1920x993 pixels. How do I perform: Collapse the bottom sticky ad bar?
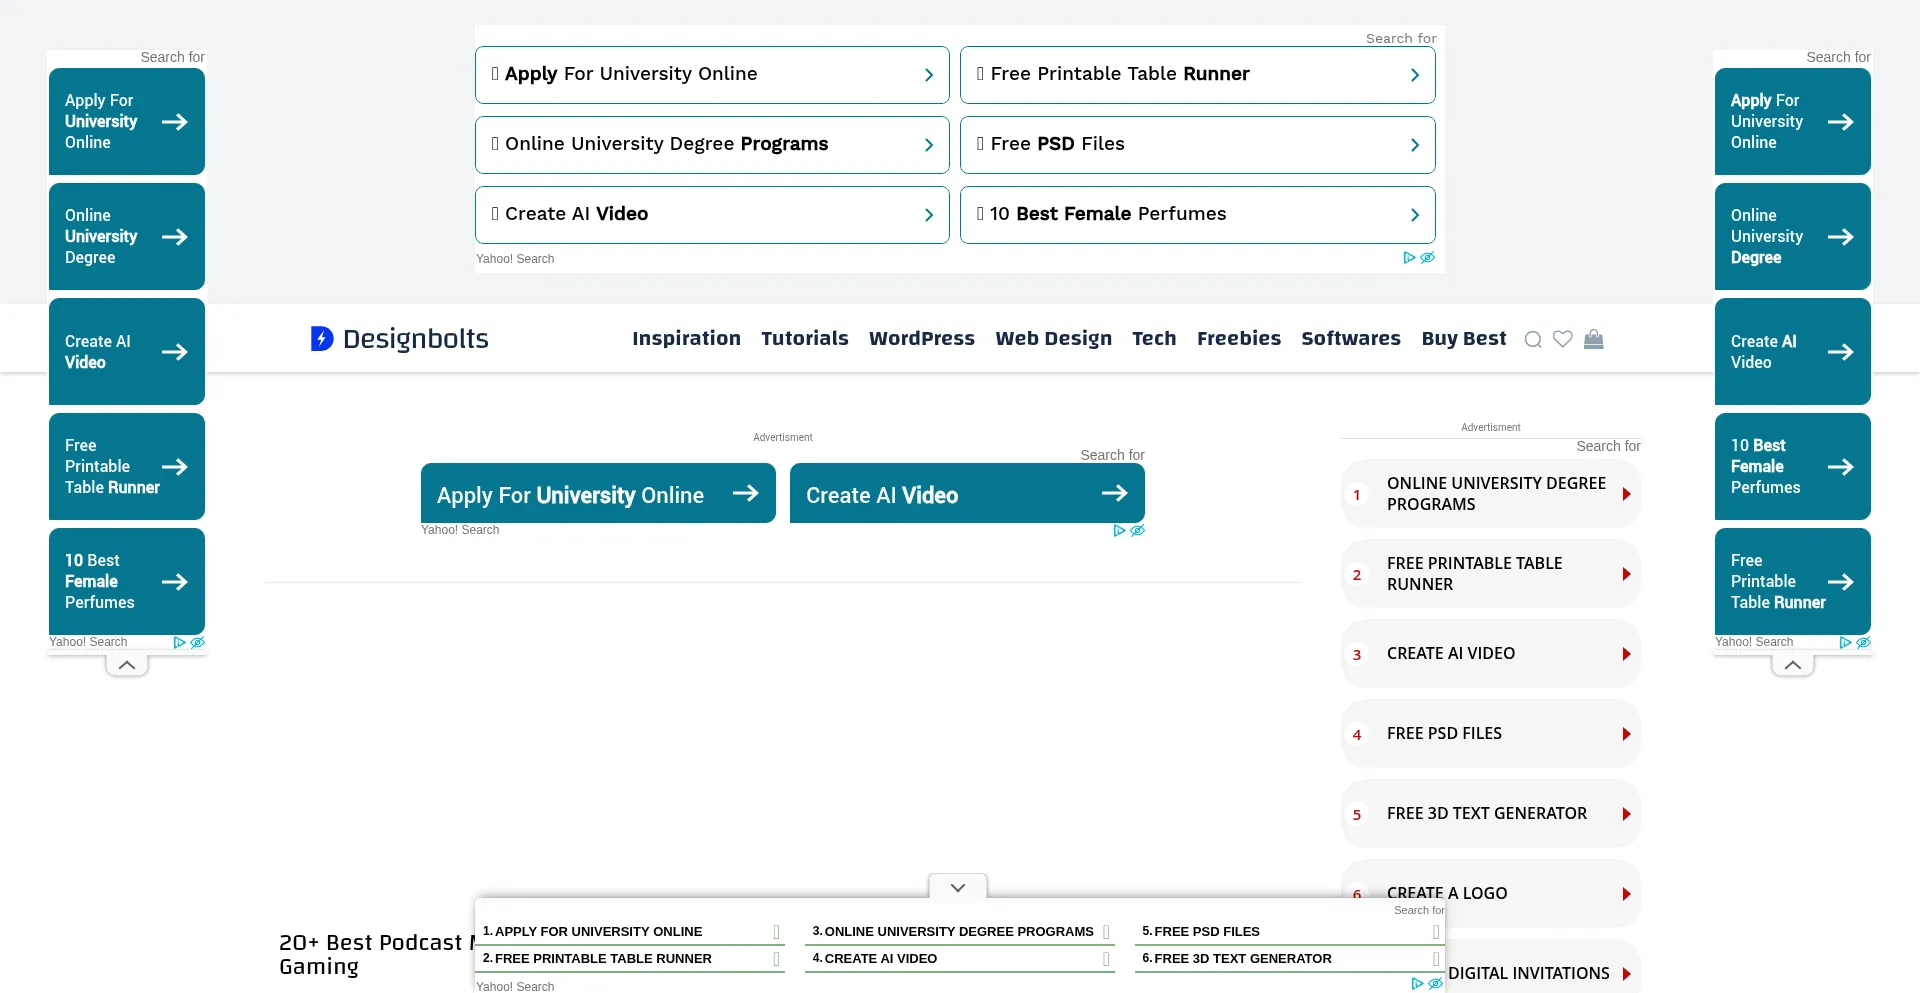coord(957,887)
